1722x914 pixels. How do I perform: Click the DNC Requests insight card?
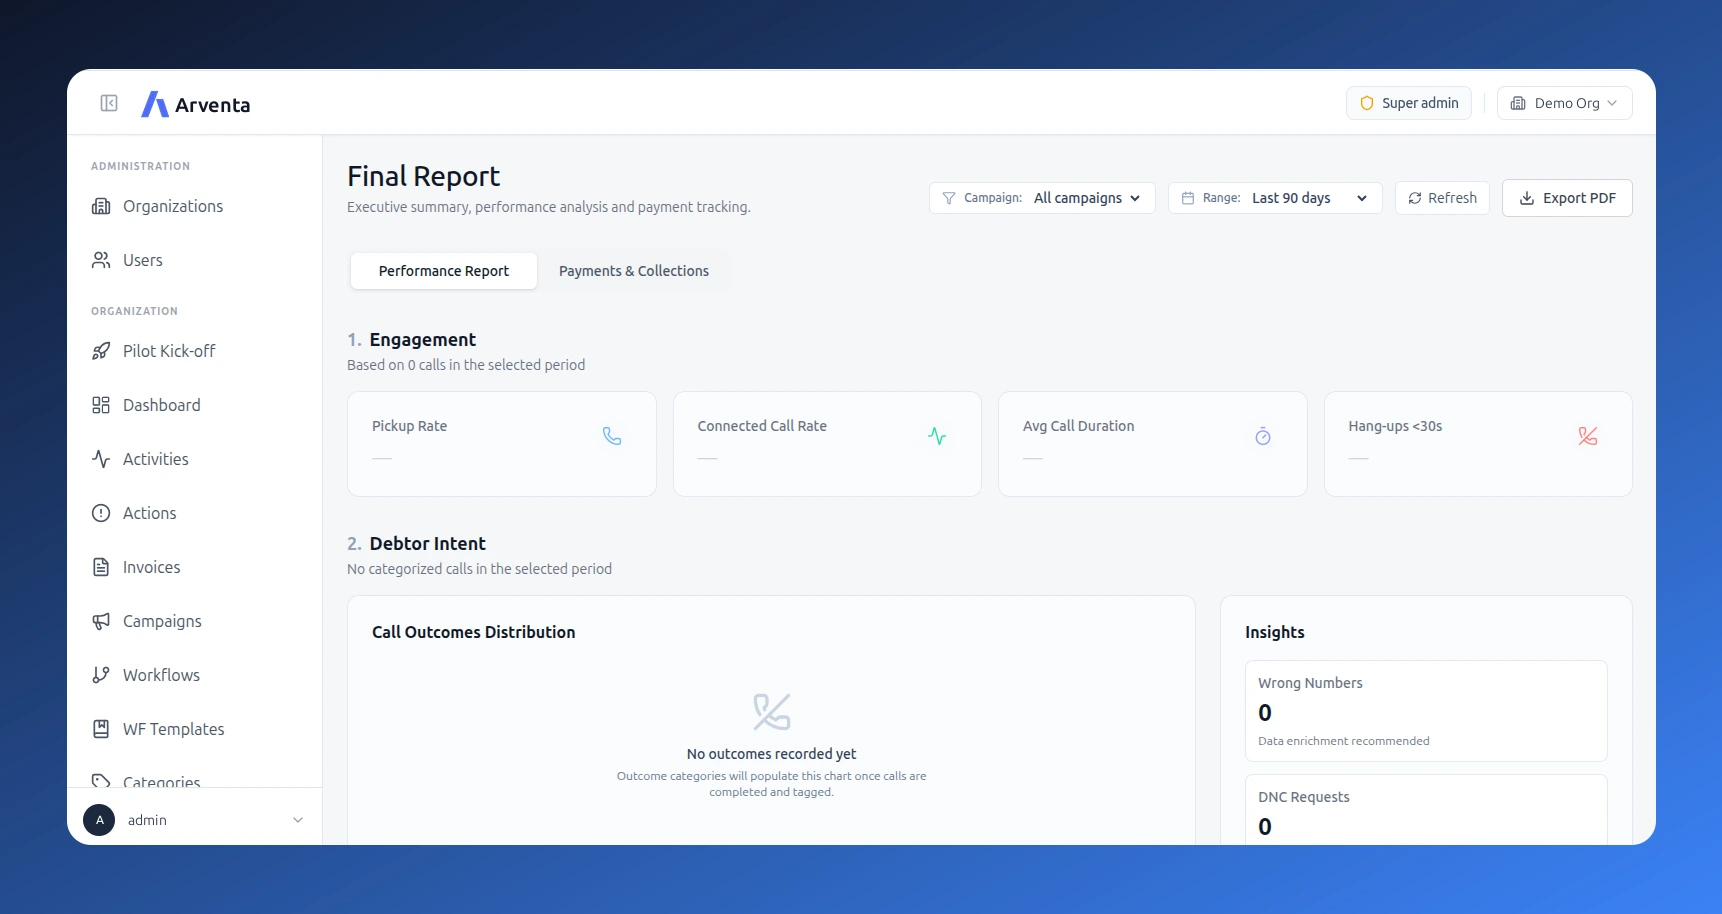point(1426,810)
